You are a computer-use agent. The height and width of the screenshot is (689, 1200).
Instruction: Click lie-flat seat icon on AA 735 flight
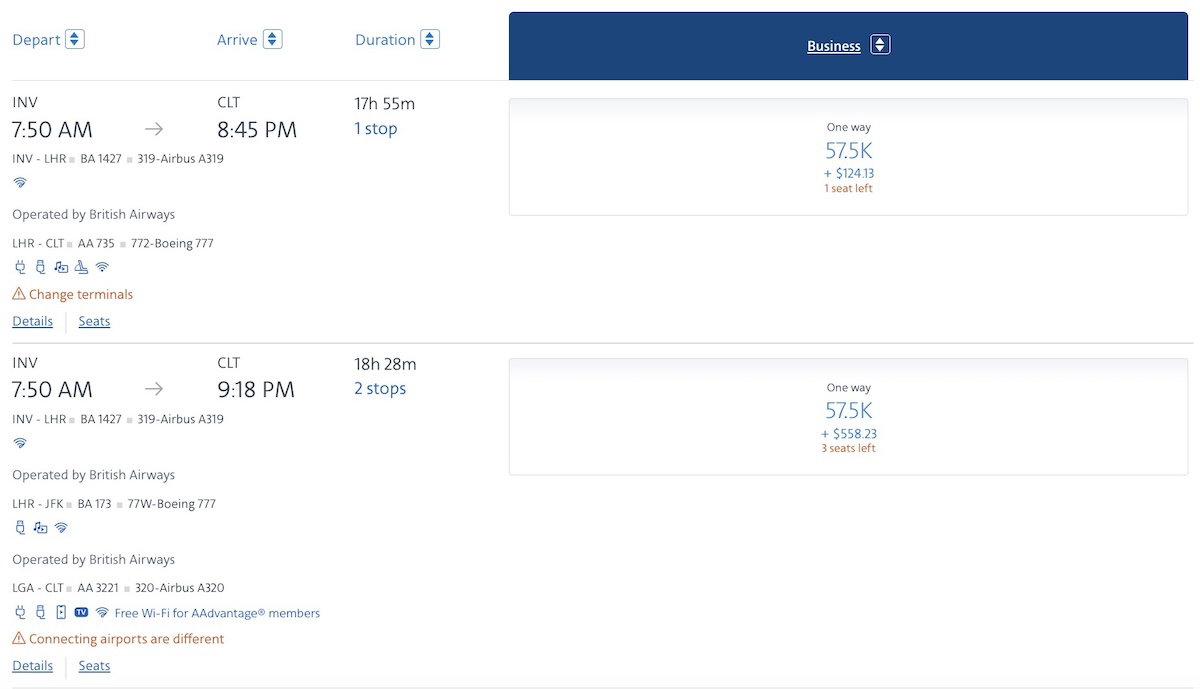81,267
